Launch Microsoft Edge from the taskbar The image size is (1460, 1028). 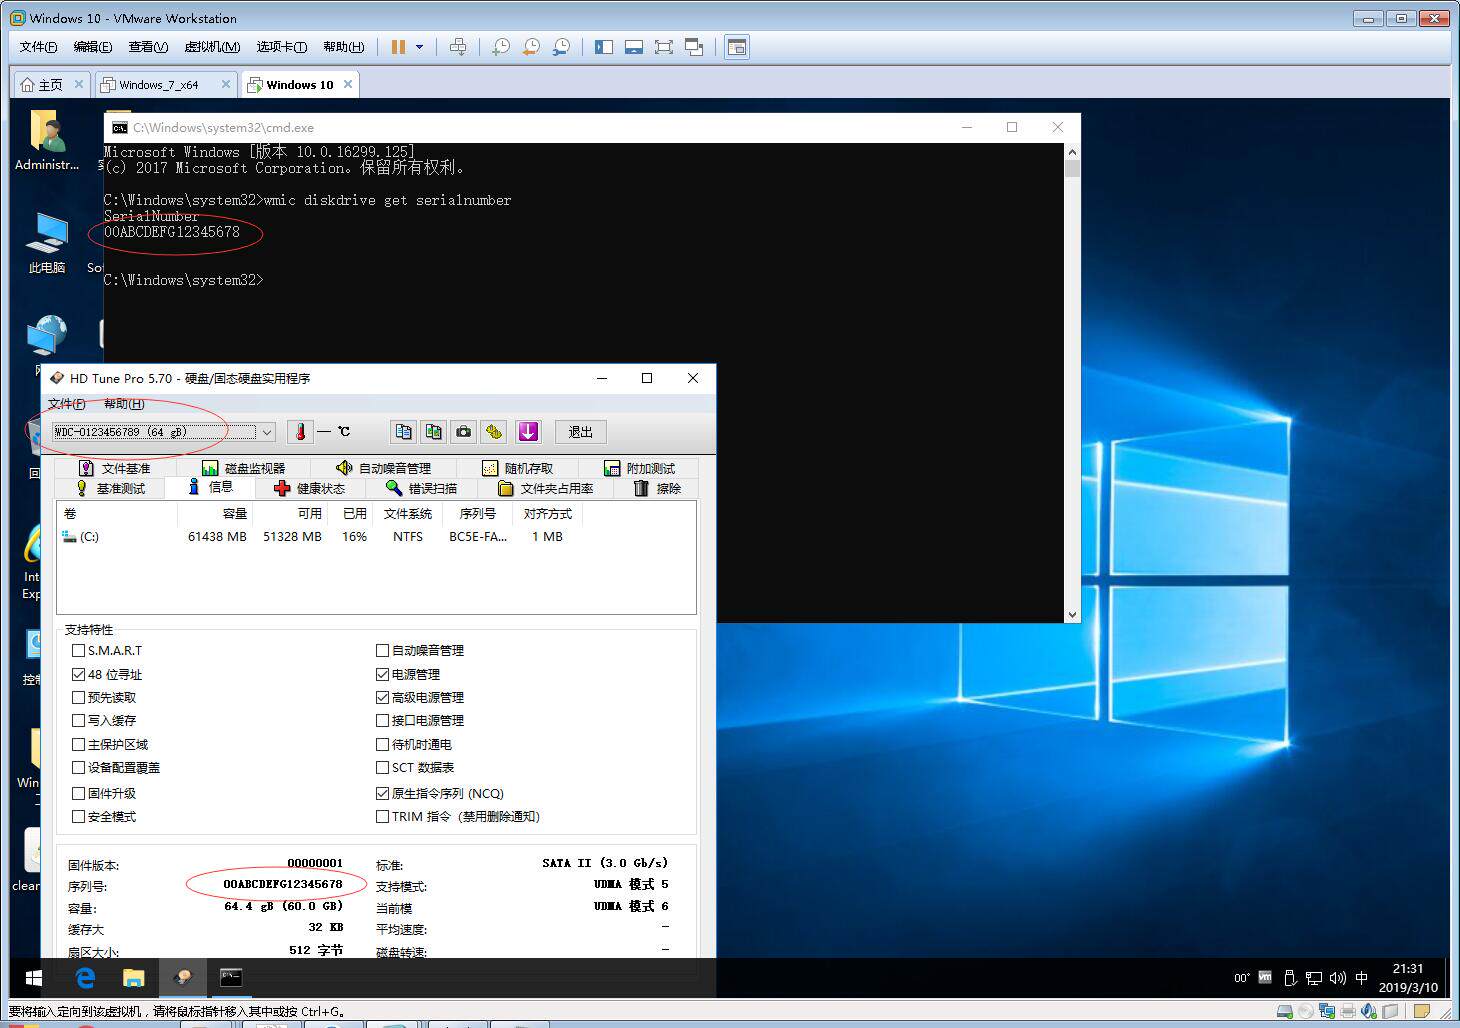click(x=85, y=977)
